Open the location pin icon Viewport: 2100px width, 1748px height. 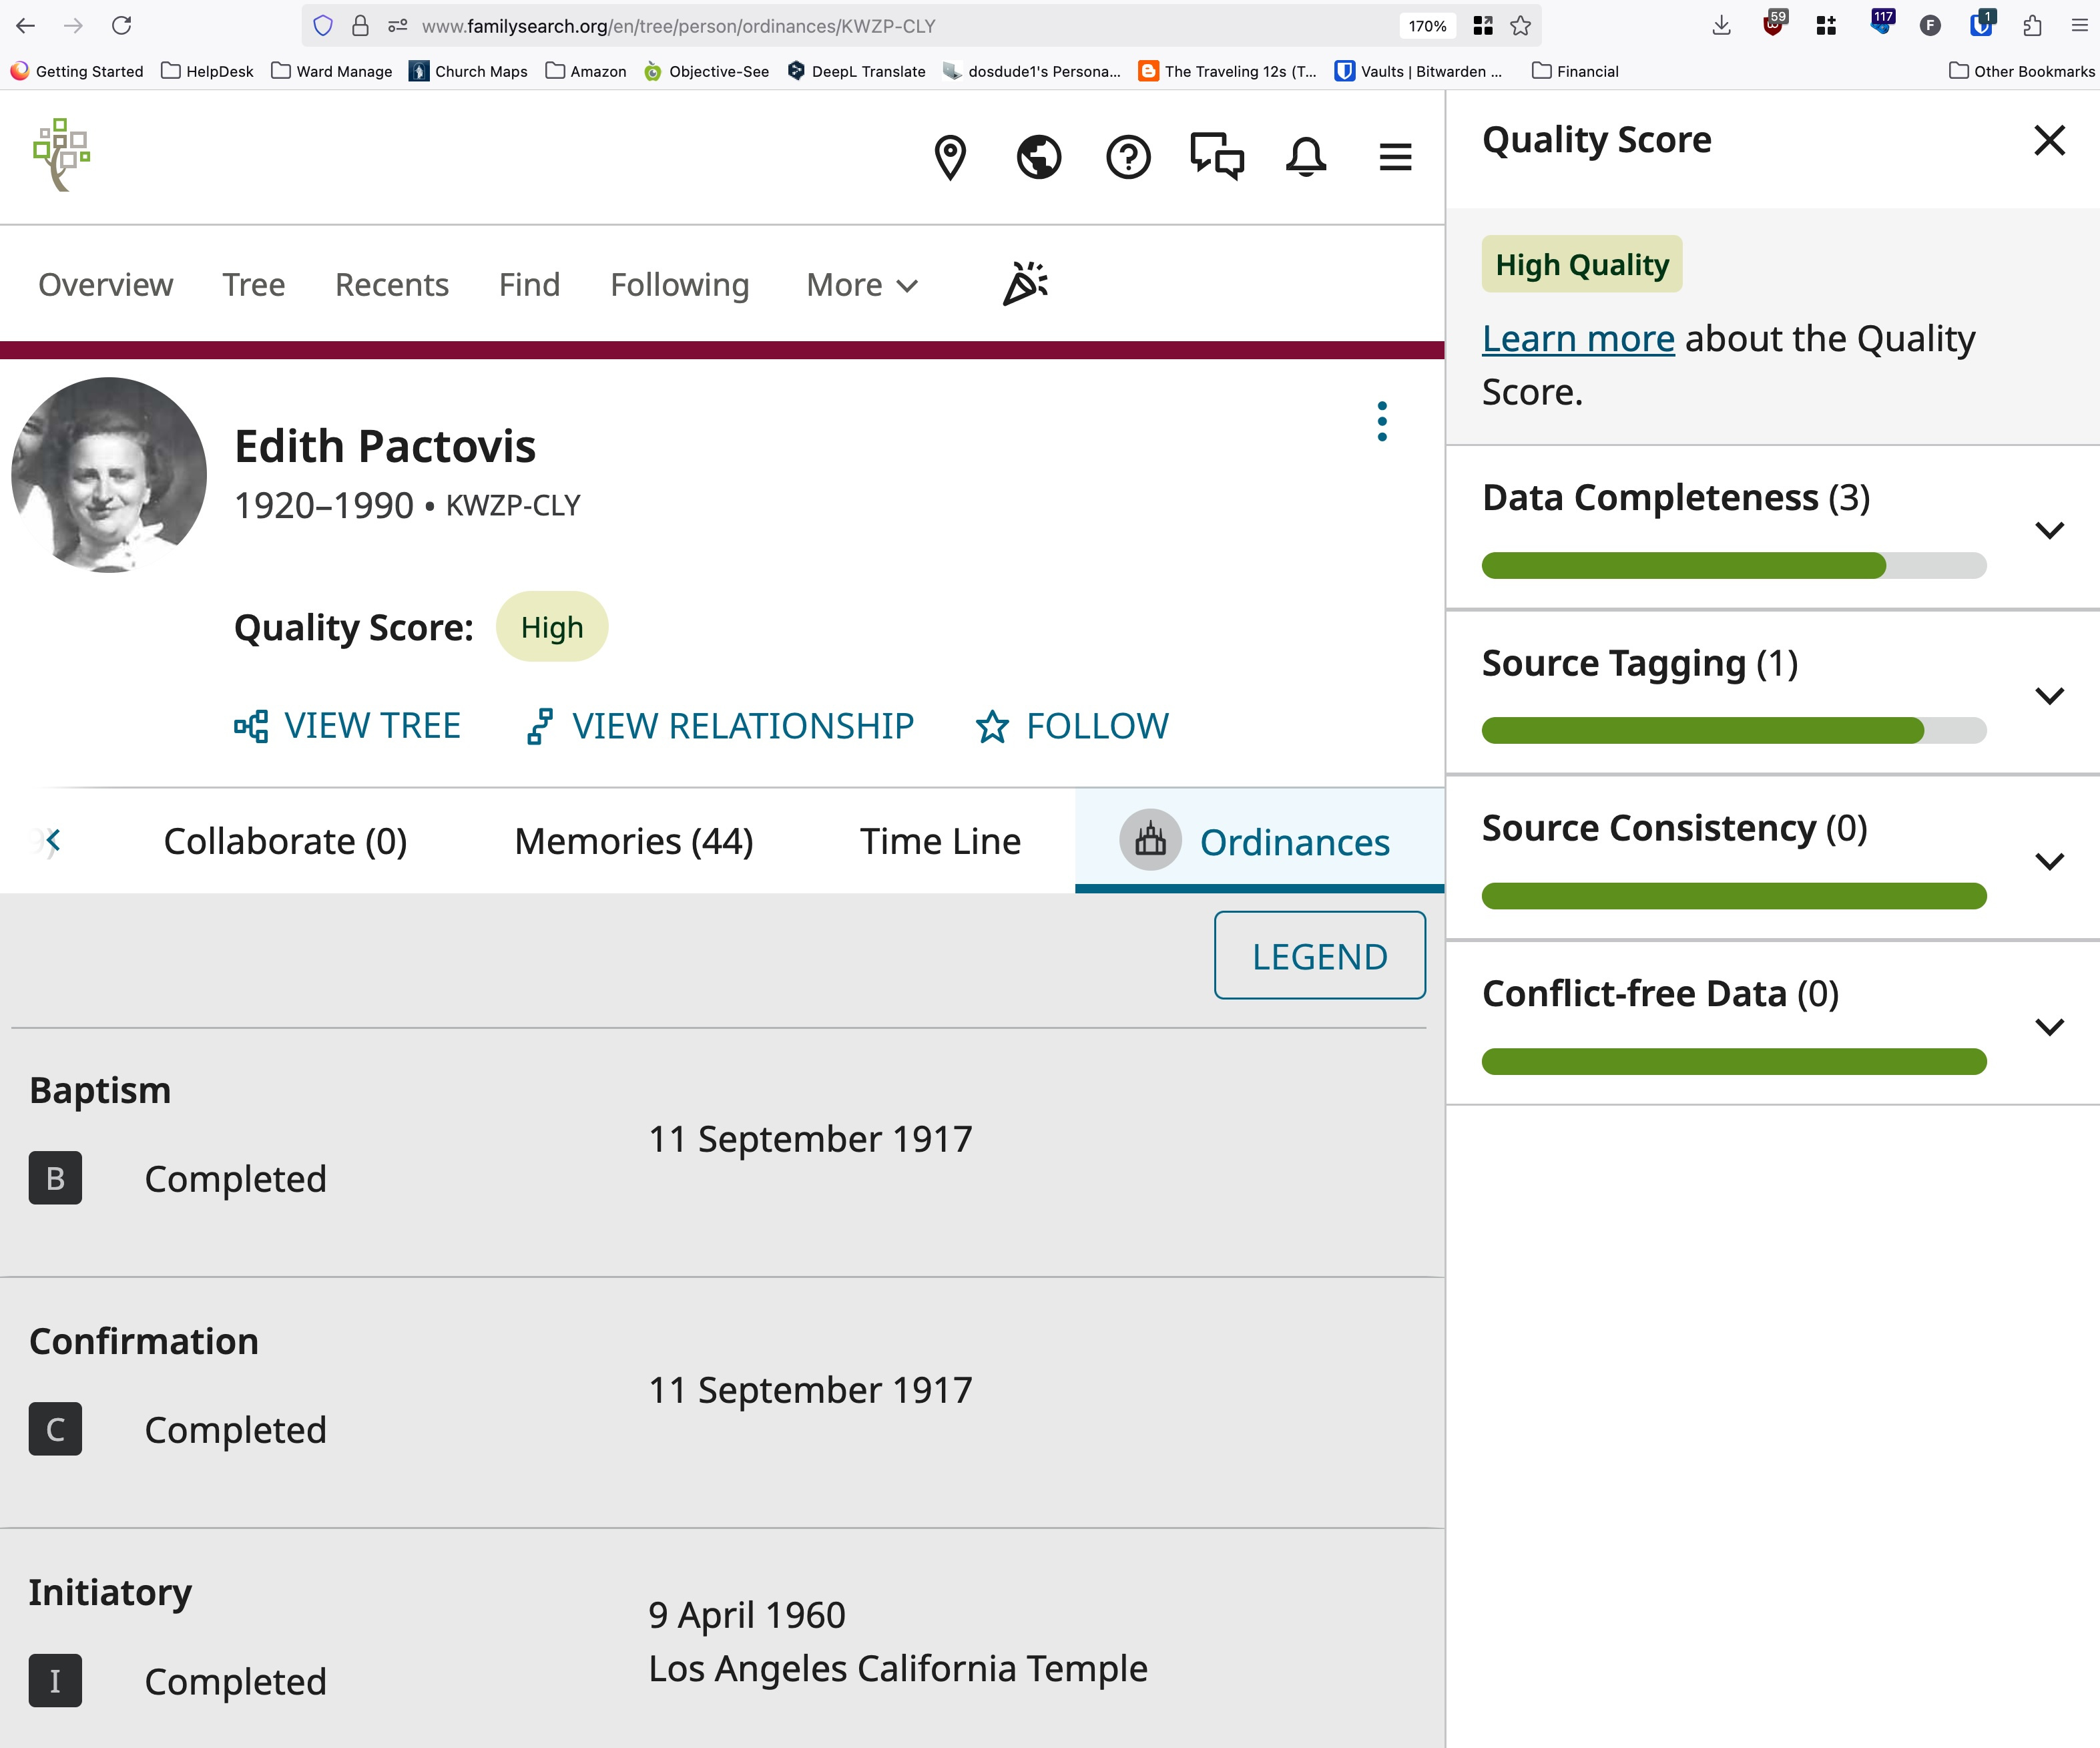(x=949, y=157)
